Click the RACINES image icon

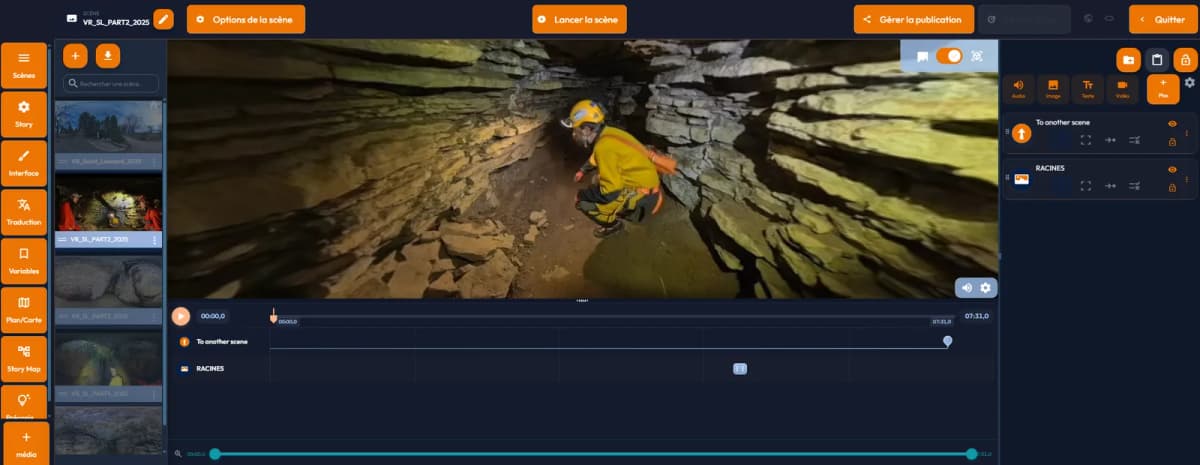(1022, 179)
